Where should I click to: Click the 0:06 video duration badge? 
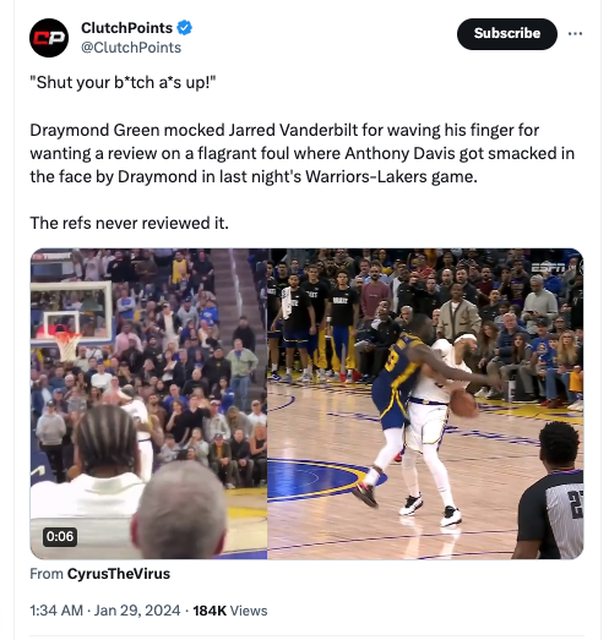60,536
